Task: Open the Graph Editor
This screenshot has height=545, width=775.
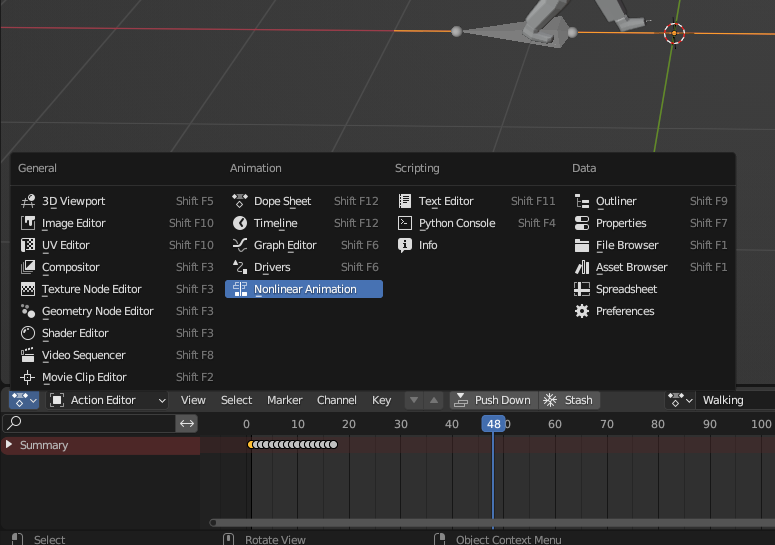Action: pyautogui.click(x=284, y=245)
